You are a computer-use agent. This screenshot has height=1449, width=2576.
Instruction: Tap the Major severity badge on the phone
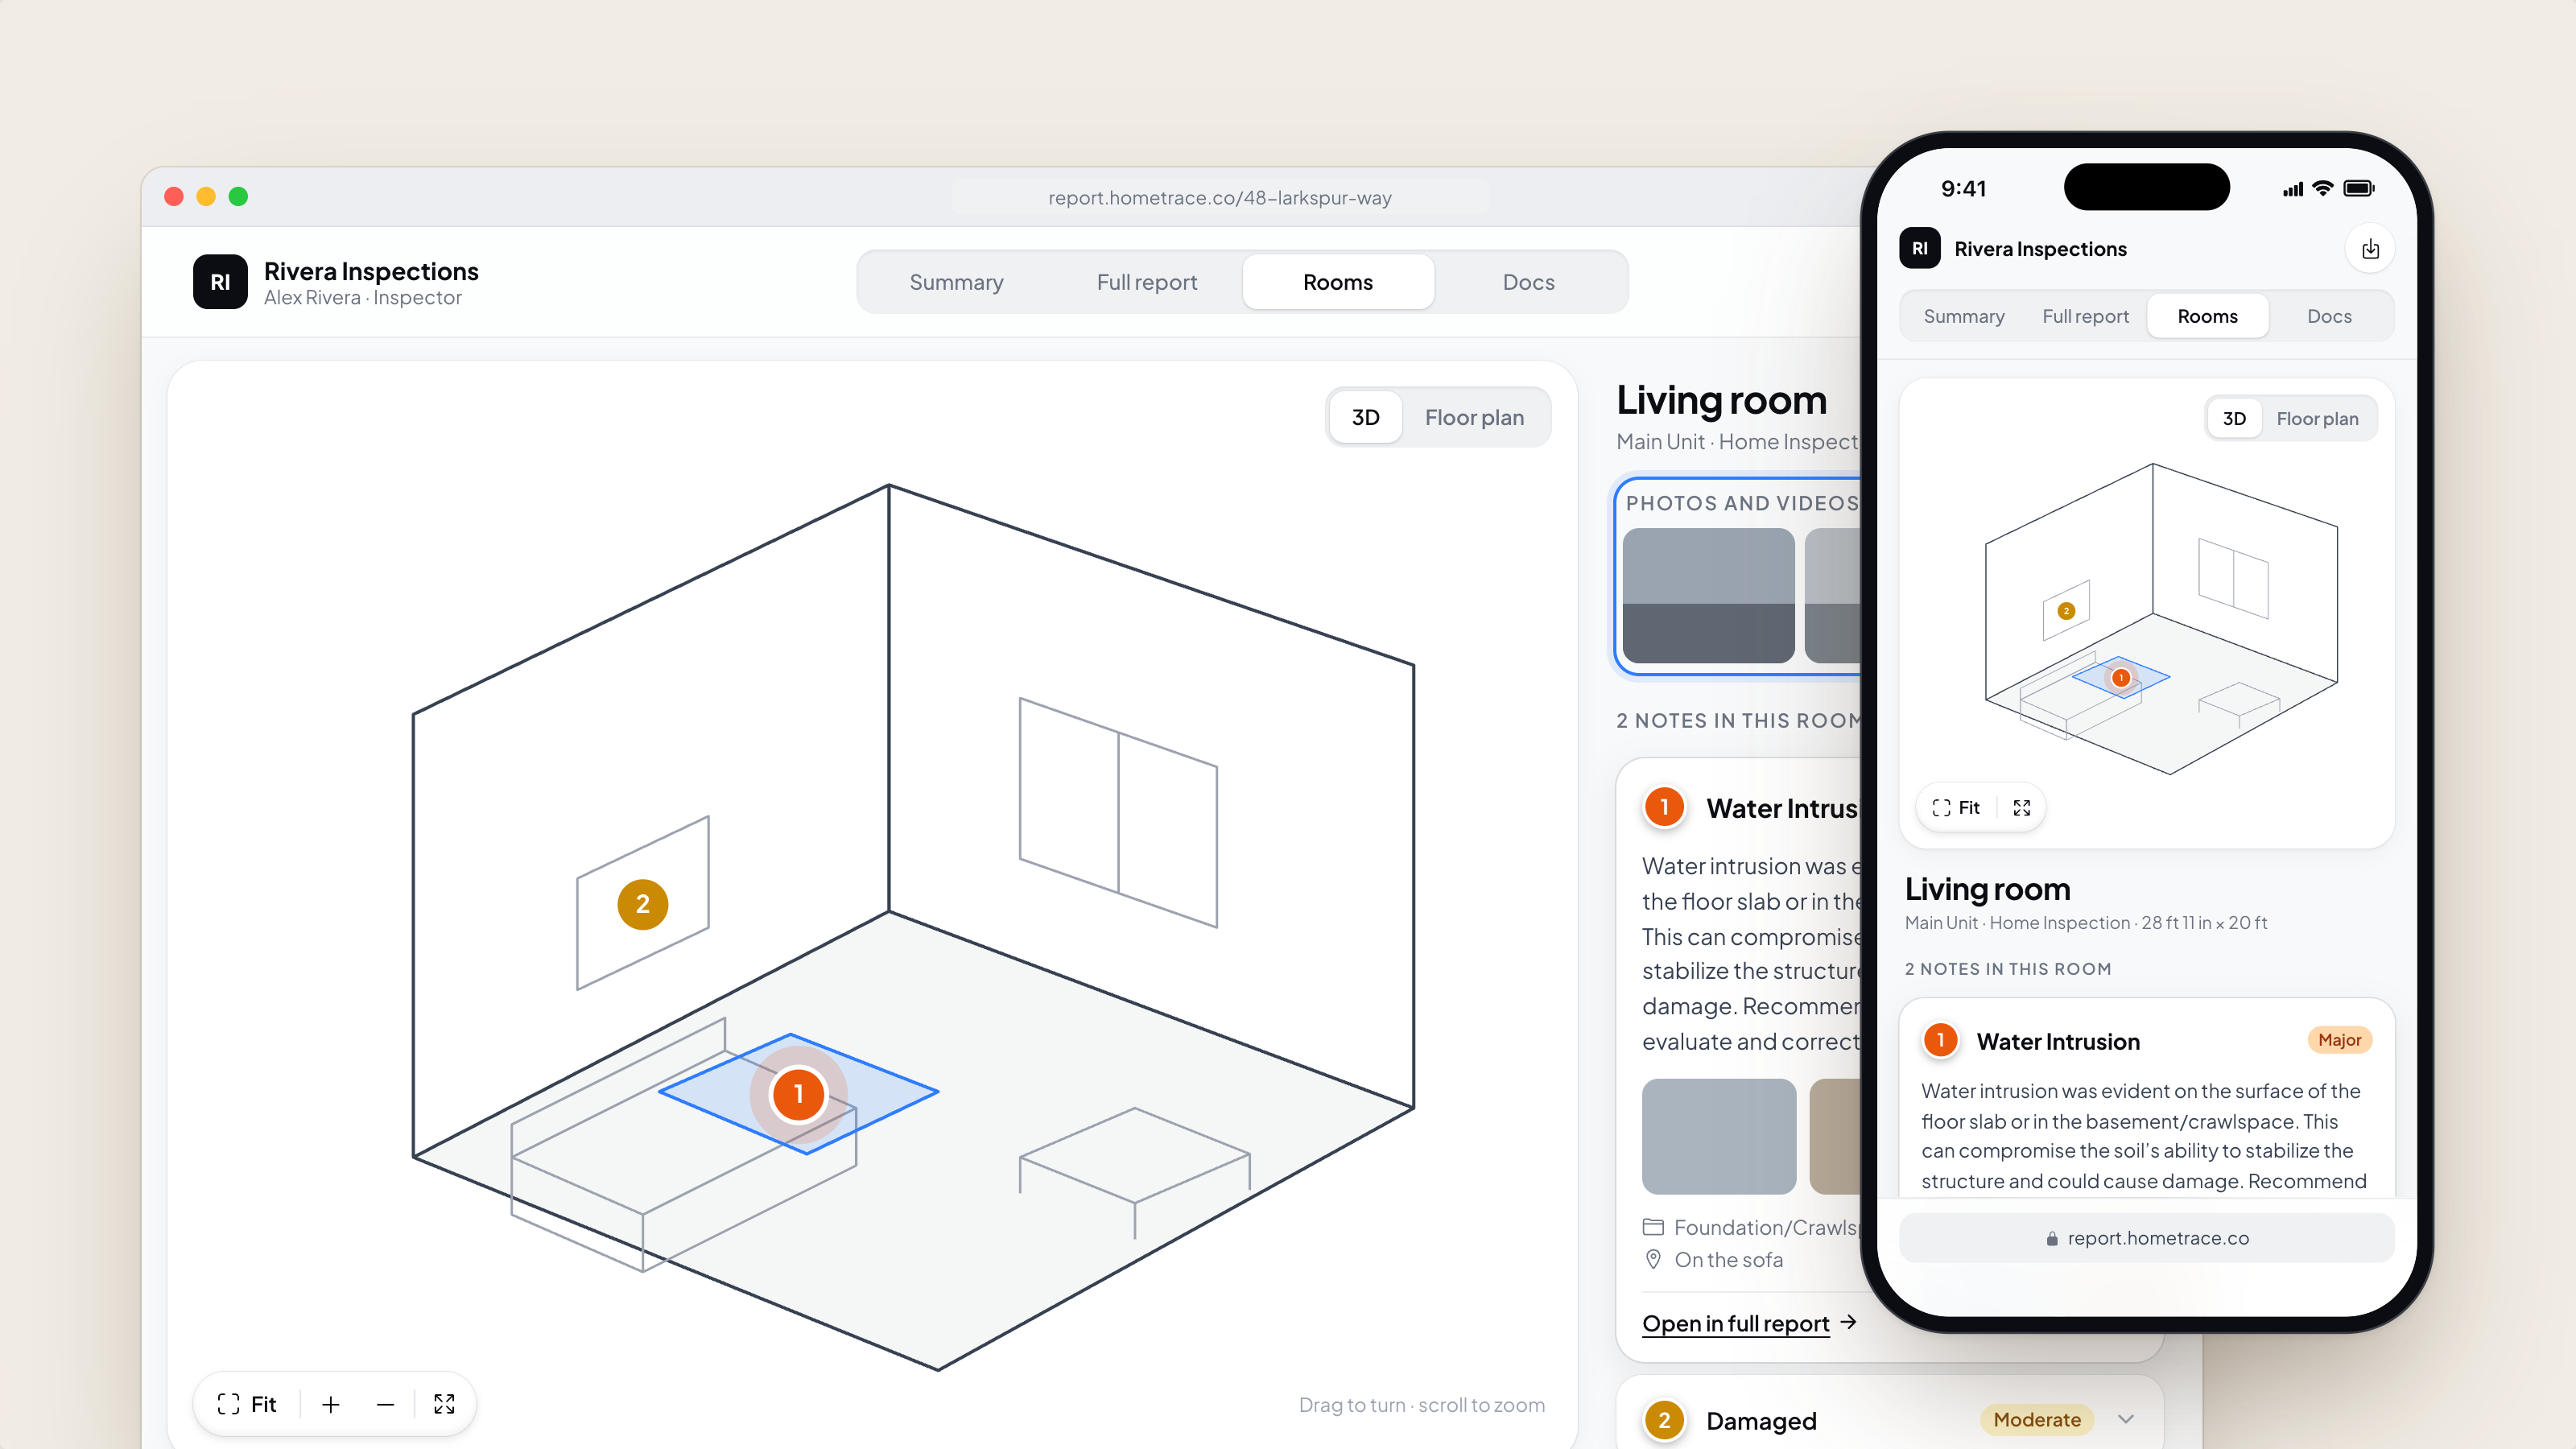coord(2339,1040)
